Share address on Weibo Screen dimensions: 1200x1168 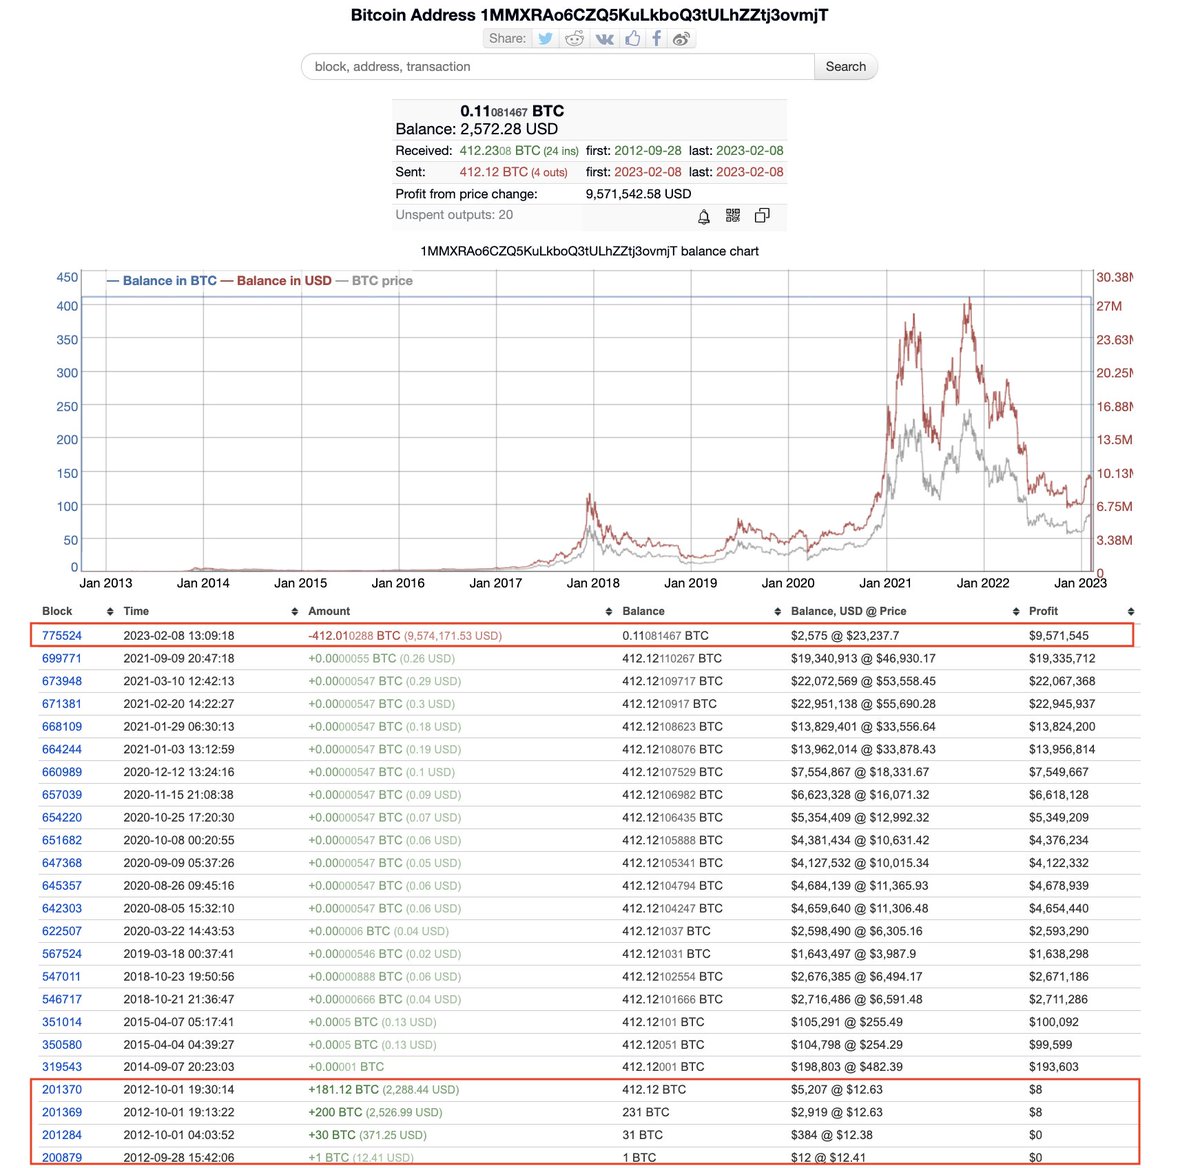(681, 38)
